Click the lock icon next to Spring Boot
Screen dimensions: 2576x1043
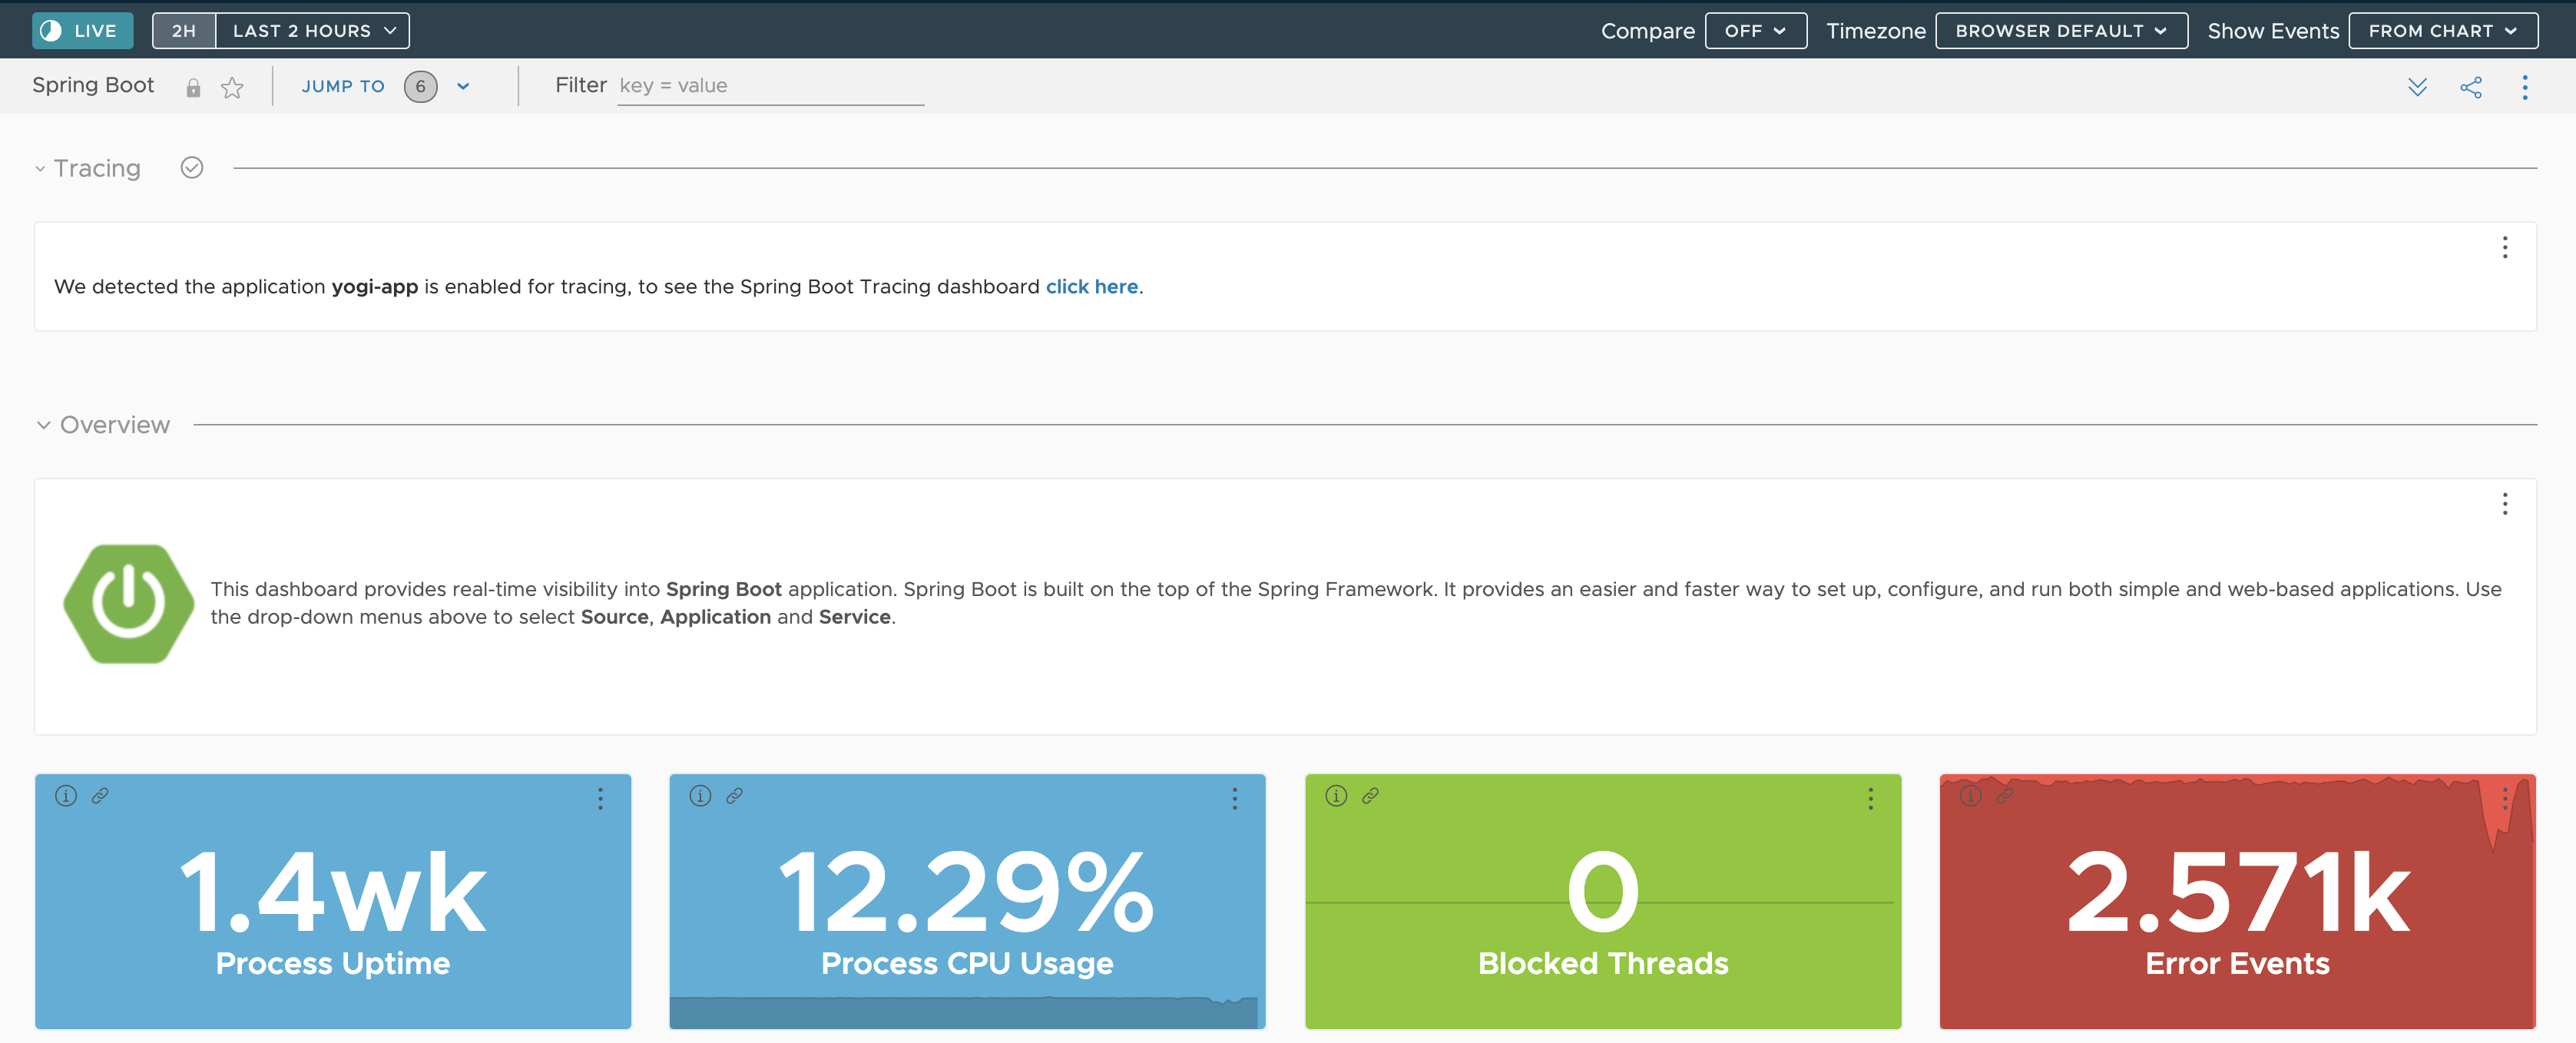coord(193,88)
